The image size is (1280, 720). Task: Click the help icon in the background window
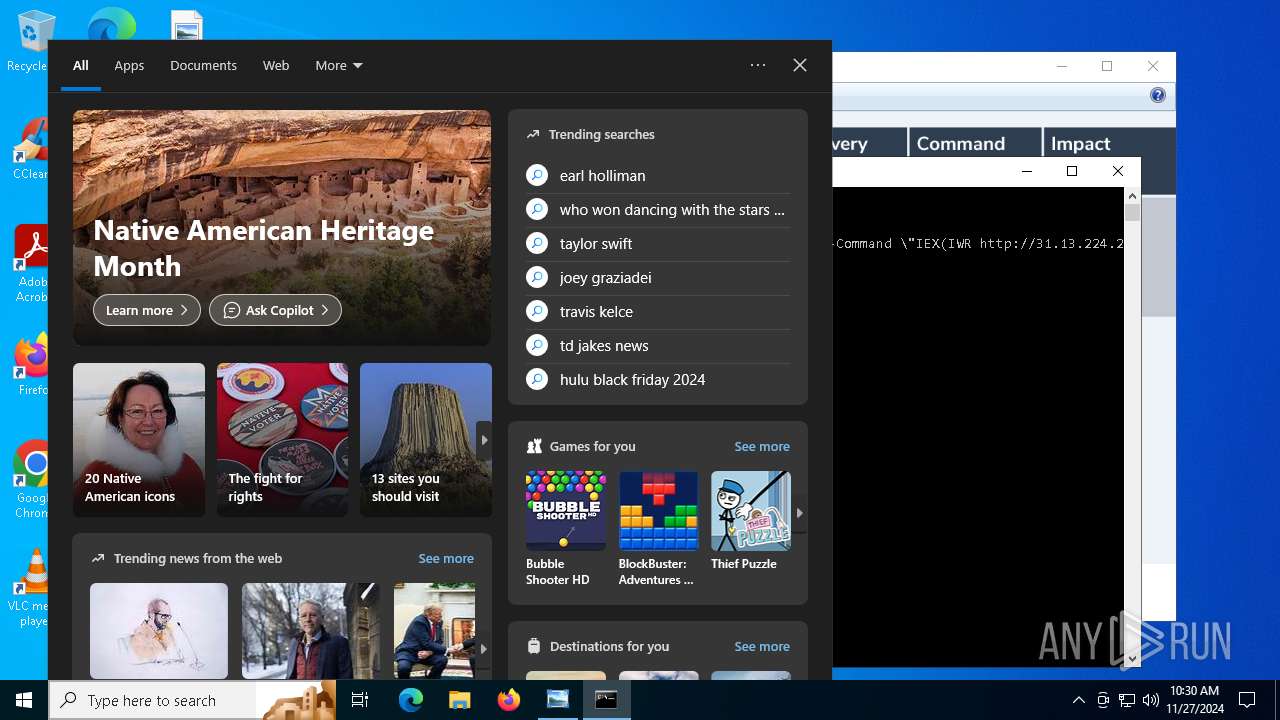[x=1158, y=95]
